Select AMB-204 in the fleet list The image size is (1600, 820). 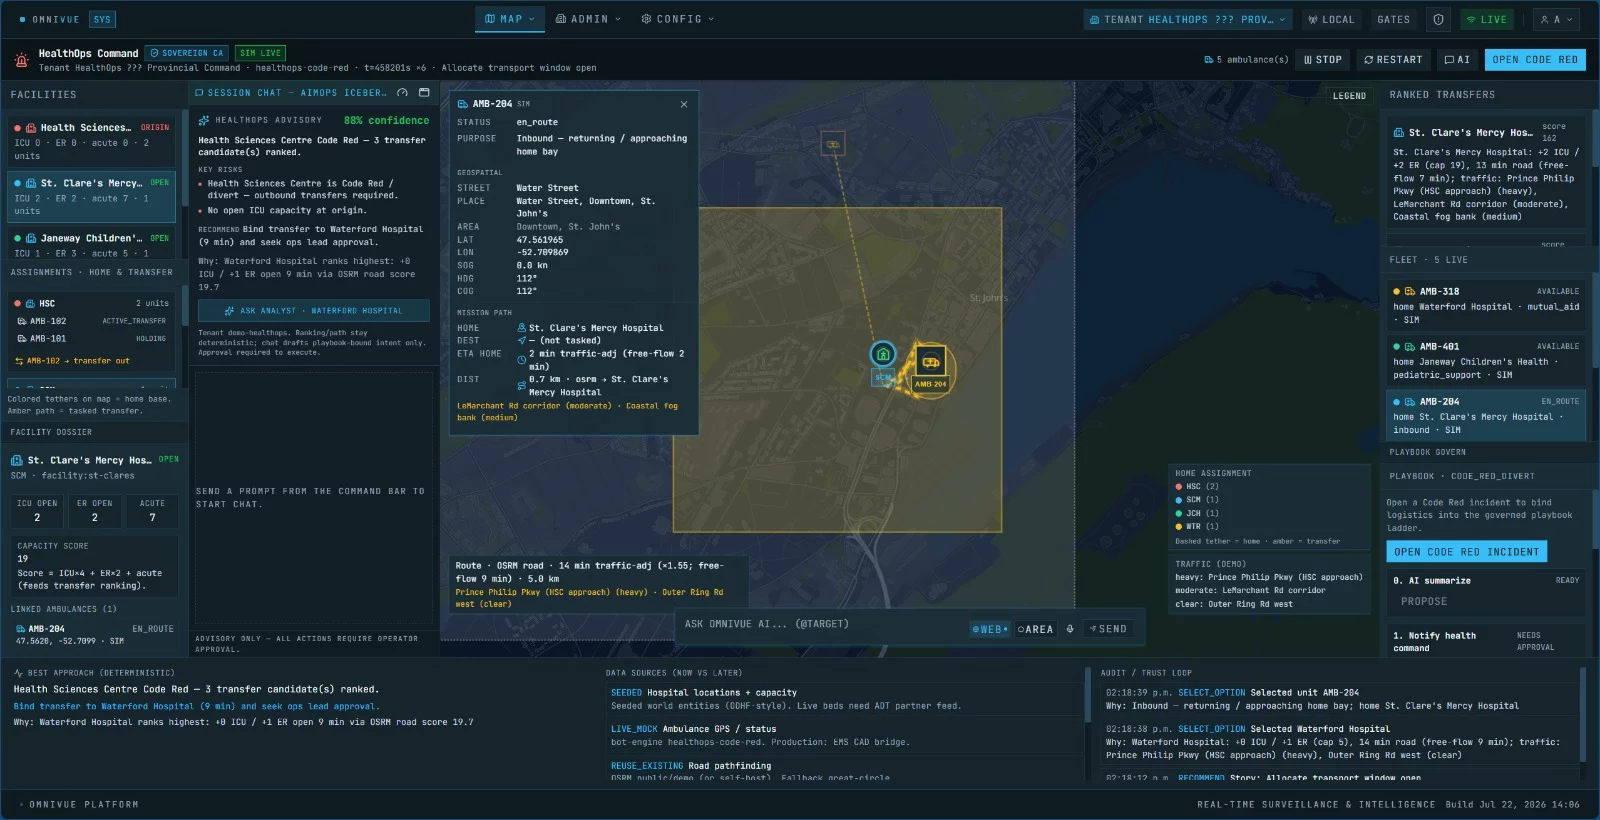click(x=1486, y=415)
